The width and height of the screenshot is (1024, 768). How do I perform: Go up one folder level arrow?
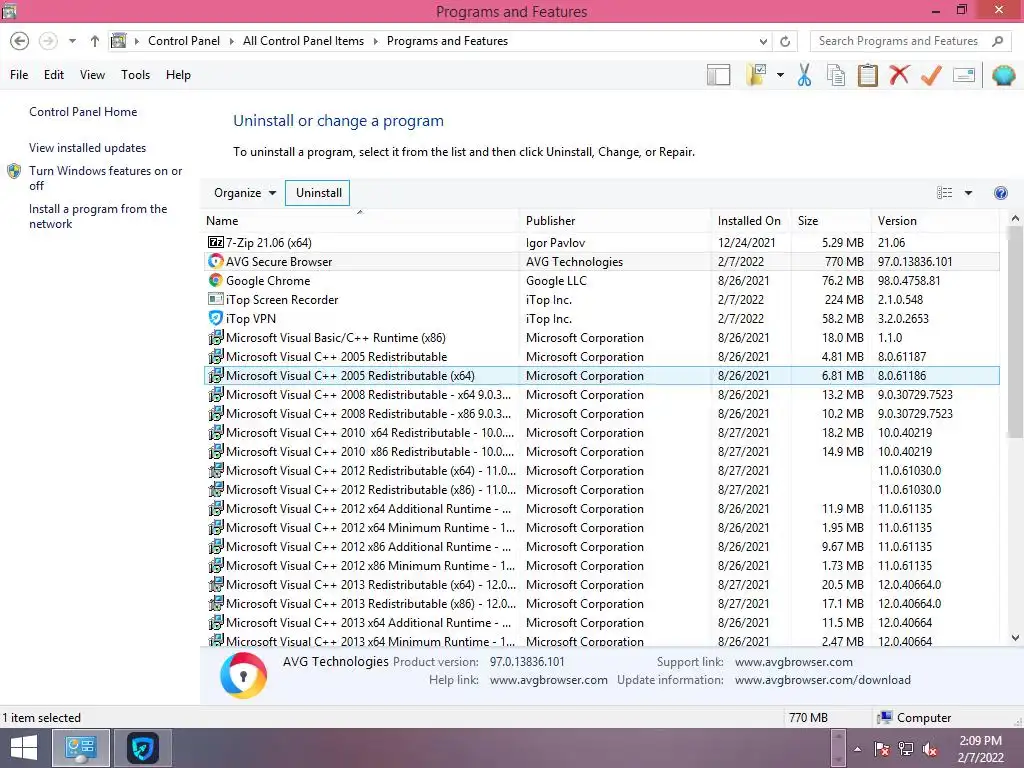pyautogui.click(x=95, y=41)
